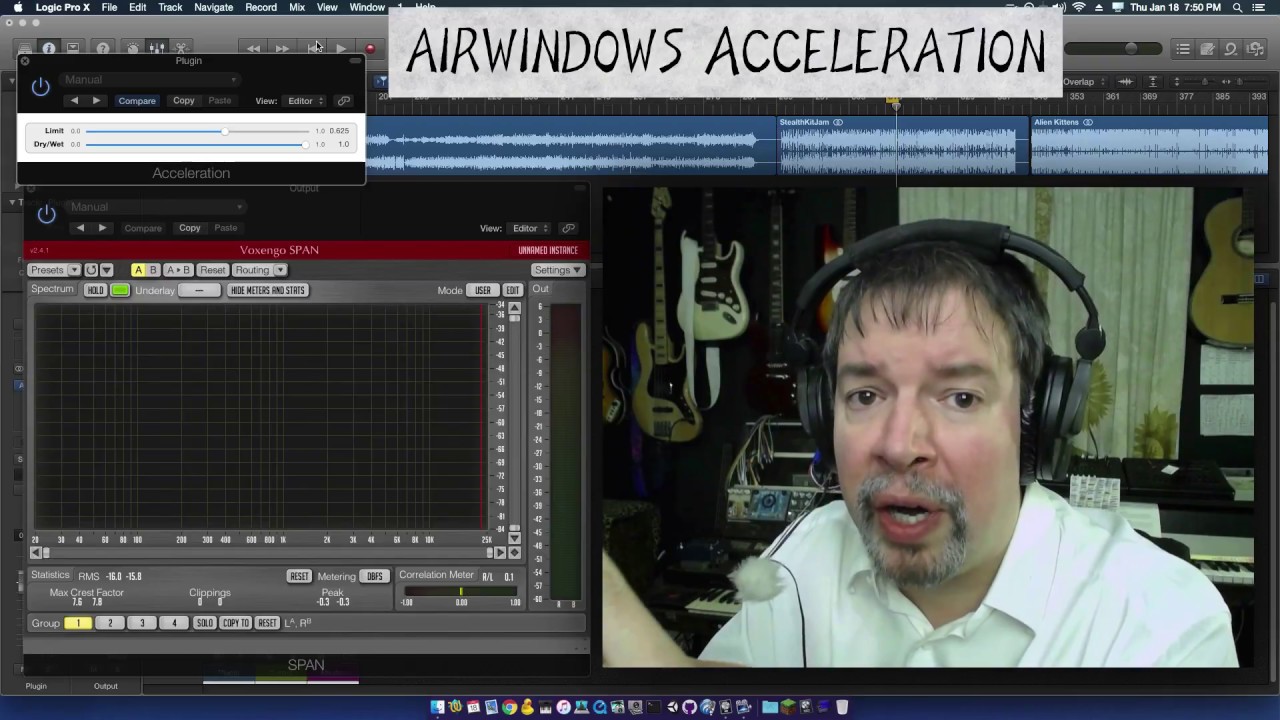The width and height of the screenshot is (1280, 720).
Task: Open Quick Help question mark button
Action: (102, 48)
